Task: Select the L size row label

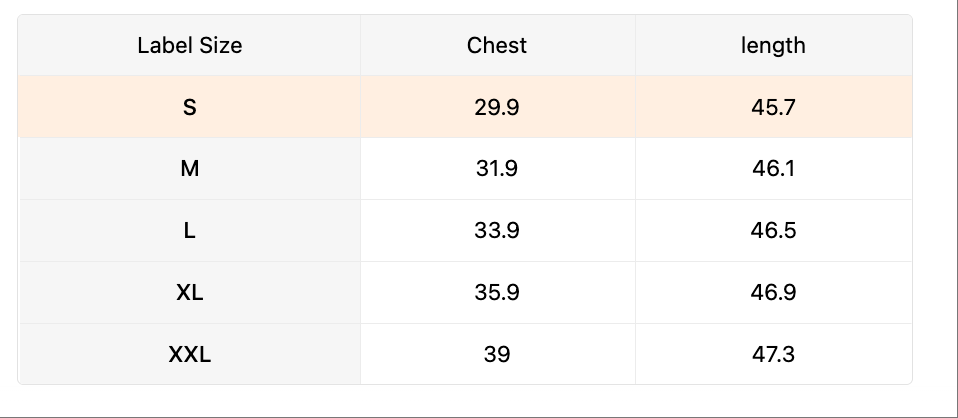Action: click(x=190, y=231)
